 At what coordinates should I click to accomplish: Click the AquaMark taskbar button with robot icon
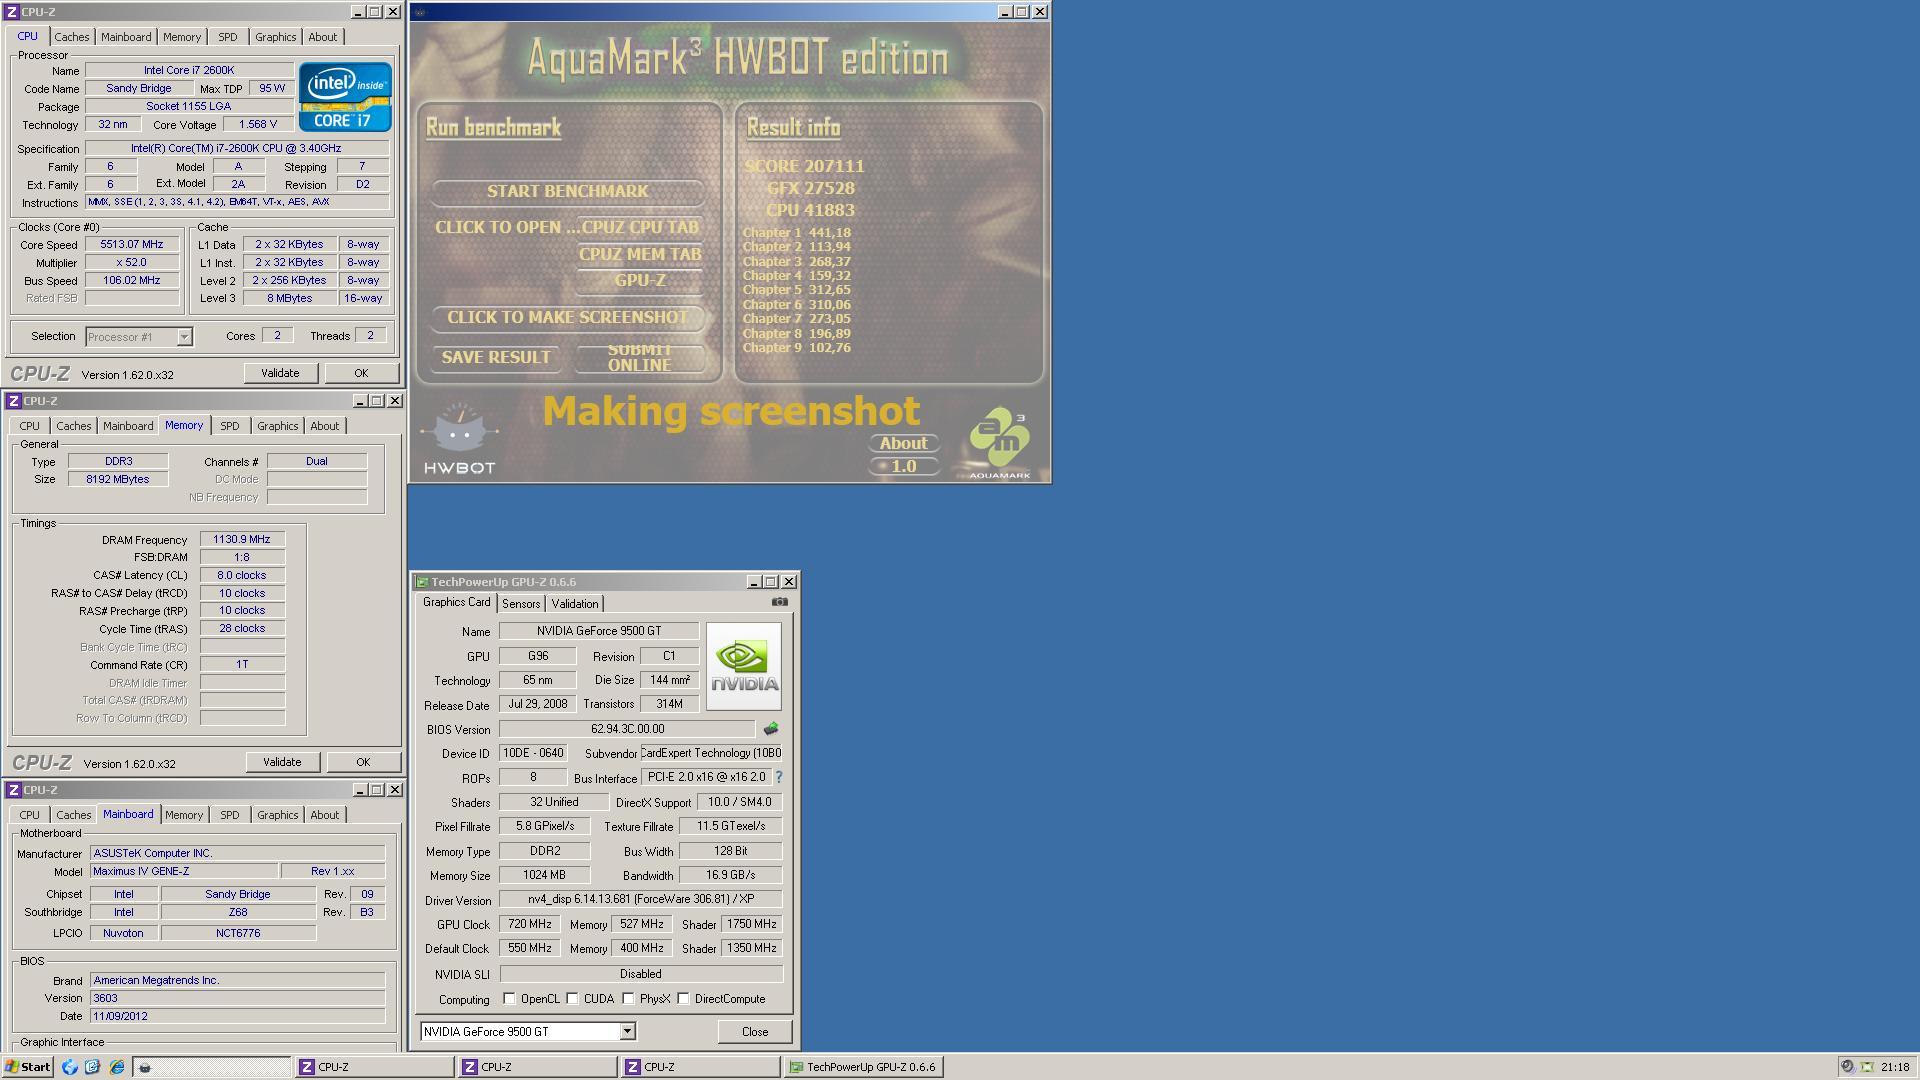(x=211, y=1067)
